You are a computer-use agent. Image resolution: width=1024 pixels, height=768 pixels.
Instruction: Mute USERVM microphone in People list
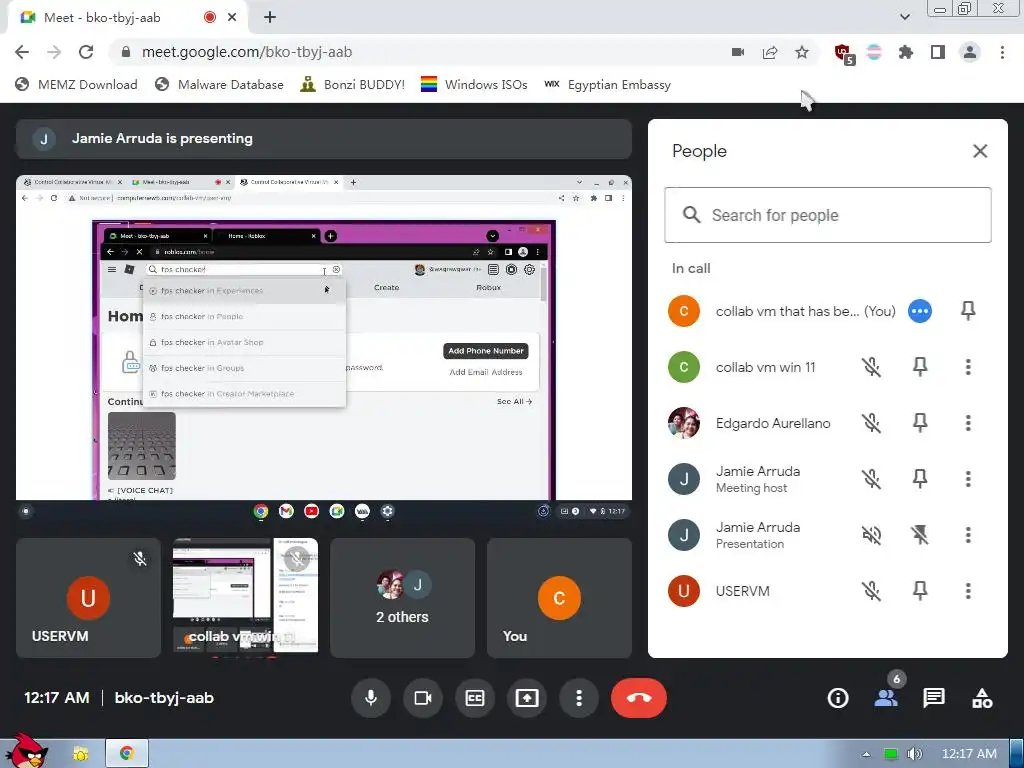[871, 591]
